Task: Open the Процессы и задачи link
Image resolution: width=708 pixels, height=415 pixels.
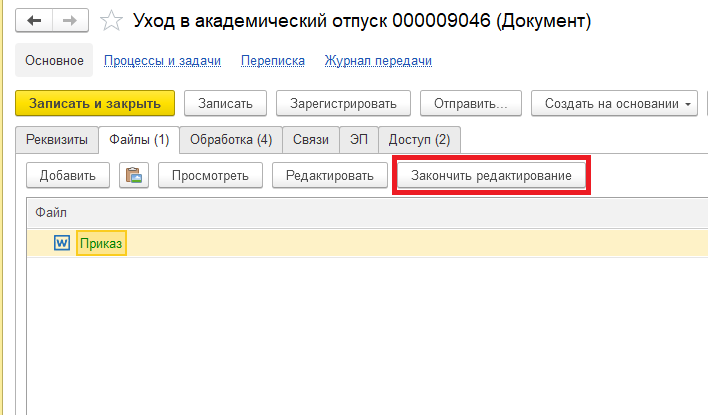Action: tap(162, 61)
